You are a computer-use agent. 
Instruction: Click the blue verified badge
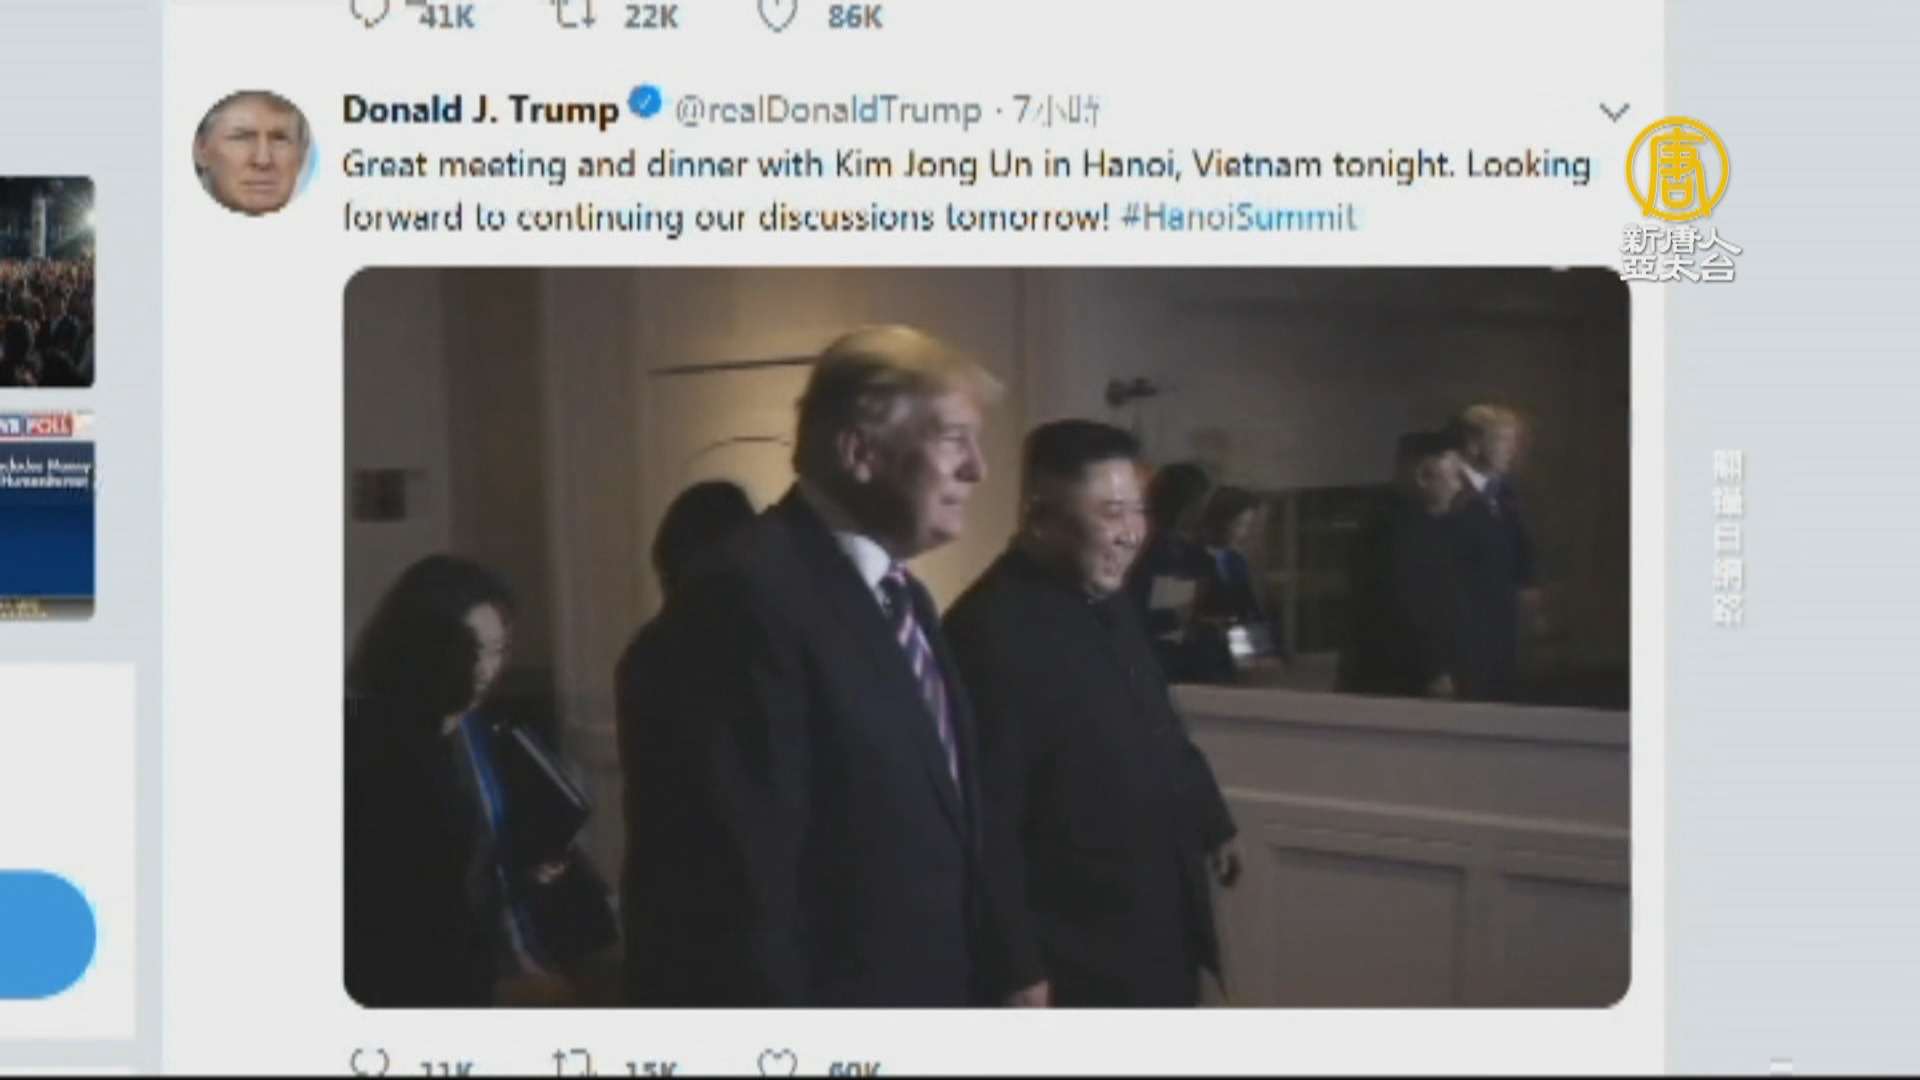coord(646,103)
